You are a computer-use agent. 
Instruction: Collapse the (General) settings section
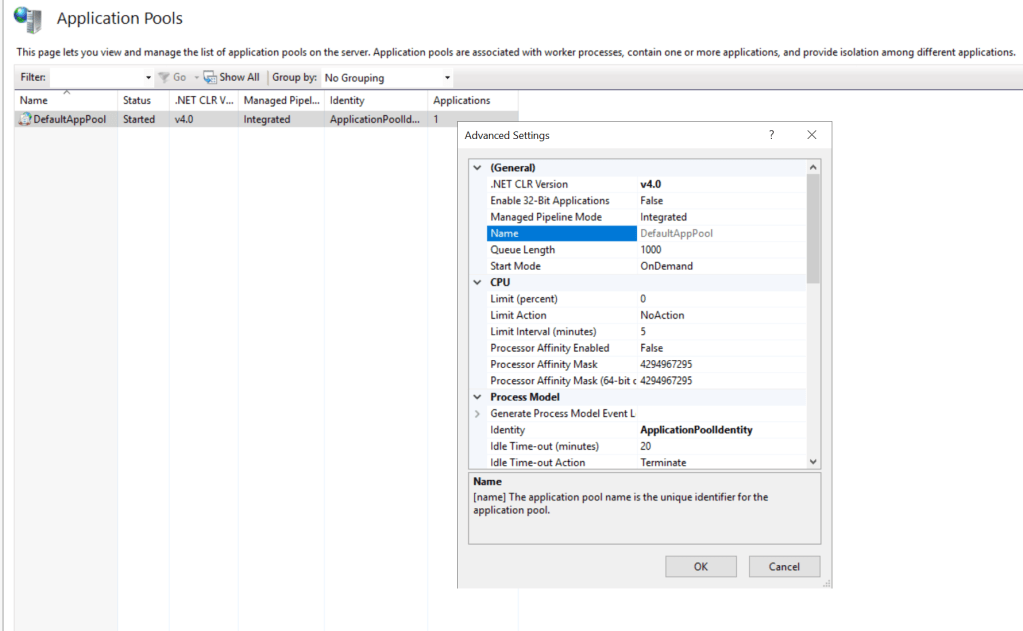477,168
